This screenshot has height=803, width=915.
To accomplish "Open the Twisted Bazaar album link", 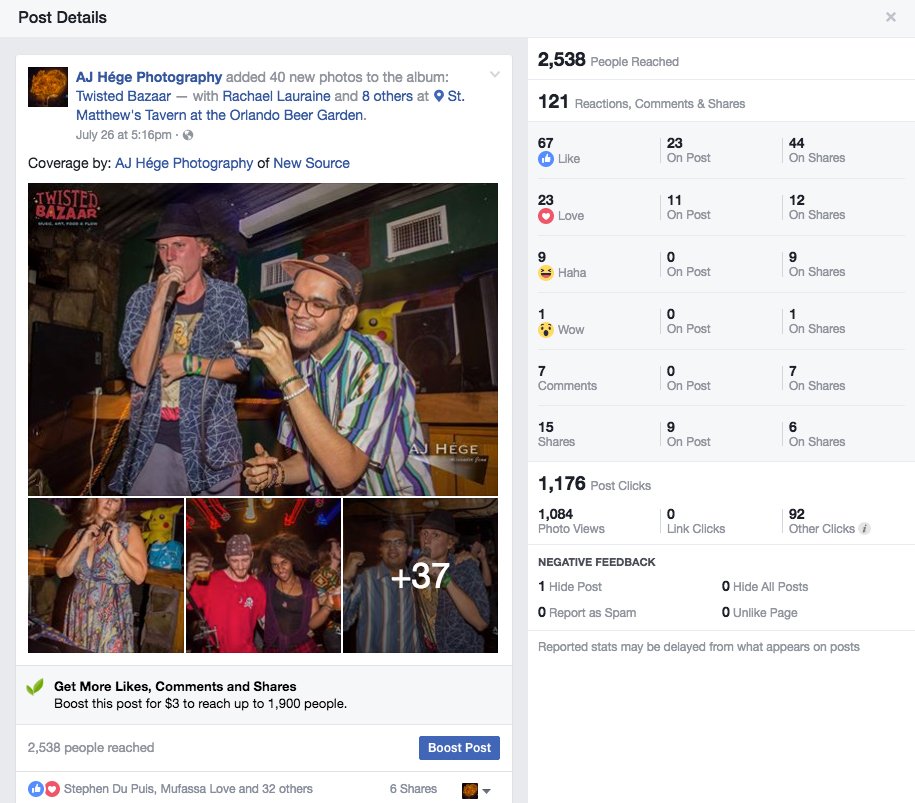I will click(x=123, y=96).
